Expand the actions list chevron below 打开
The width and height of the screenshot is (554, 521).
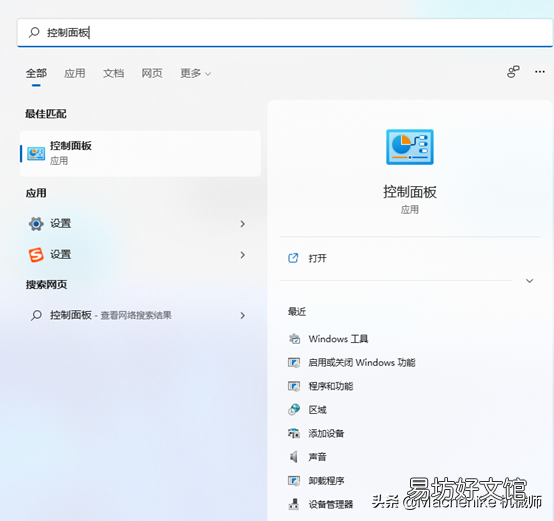click(x=529, y=281)
